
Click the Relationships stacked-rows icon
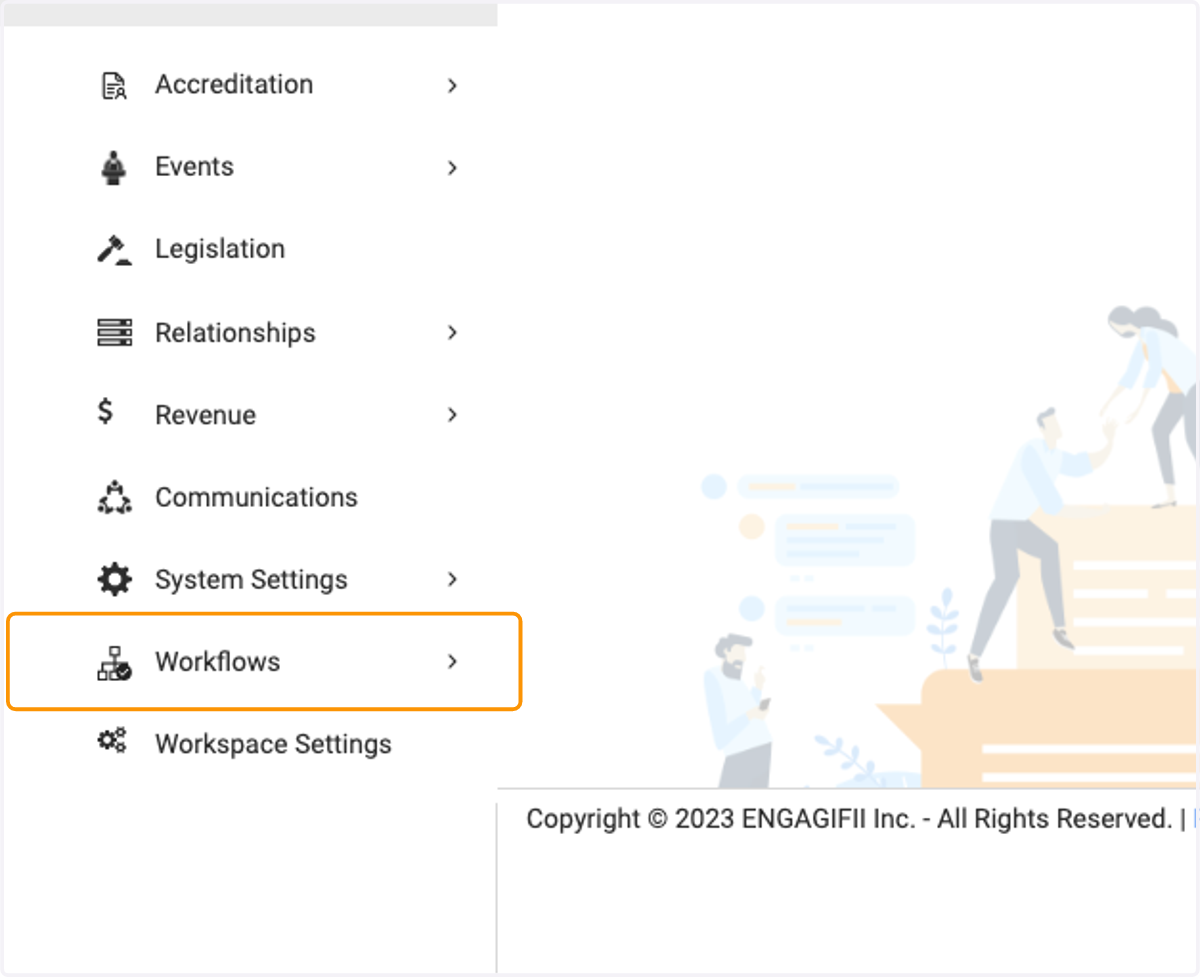point(114,332)
